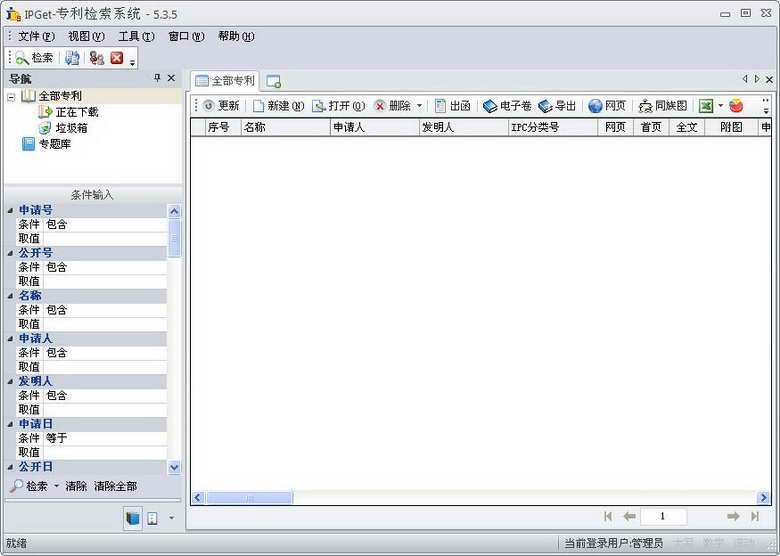
Task: Click the 名称 取值 input field
Action: 104,324
